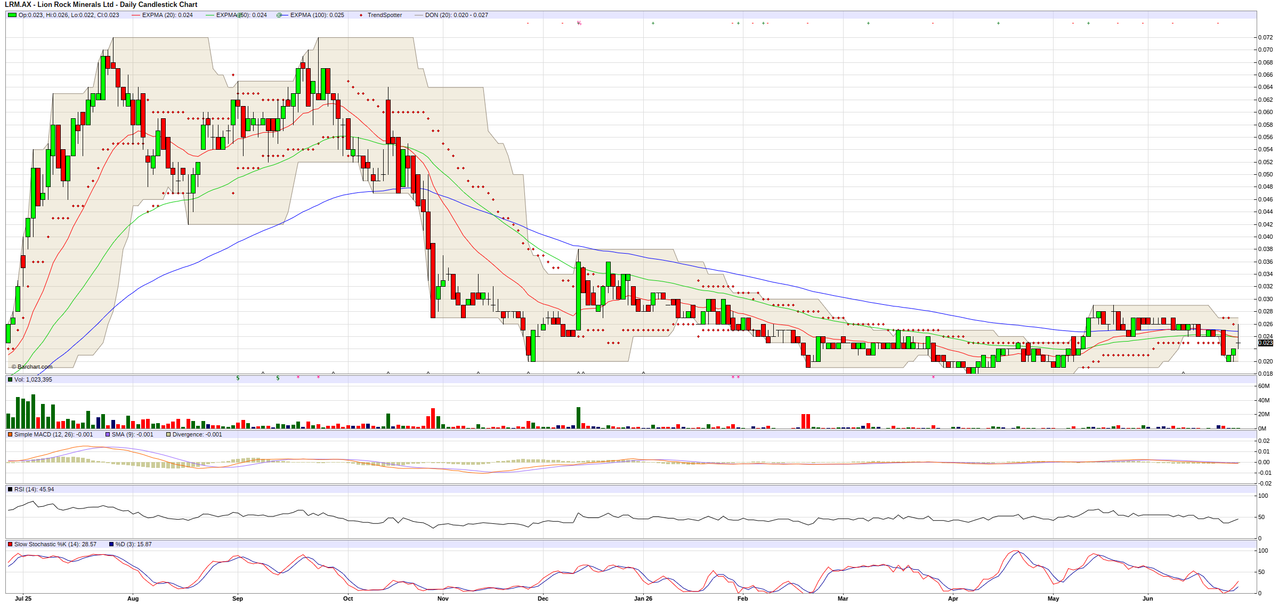Click the Apr date axis label
Image resolution: width=1279 pixels, height=615 pixels.
tap(953, 598)
